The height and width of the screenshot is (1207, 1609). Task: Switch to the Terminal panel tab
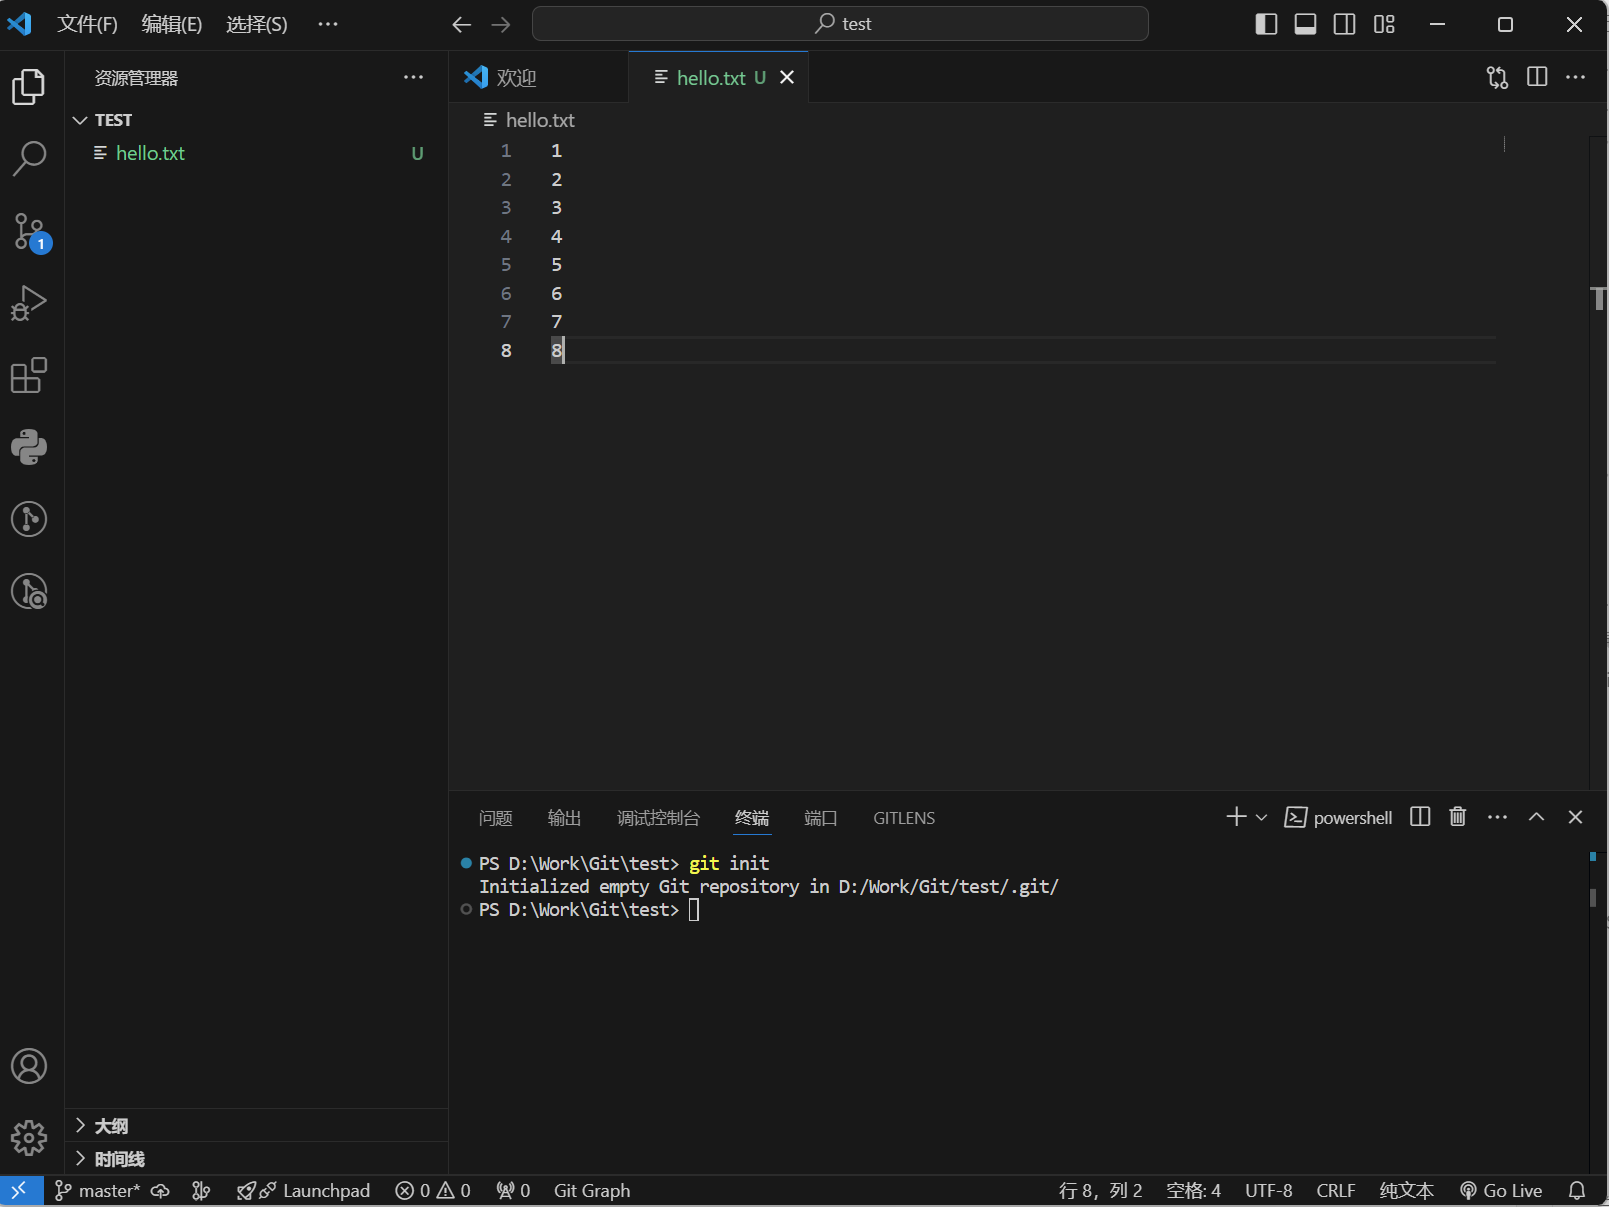pos(752,818)
